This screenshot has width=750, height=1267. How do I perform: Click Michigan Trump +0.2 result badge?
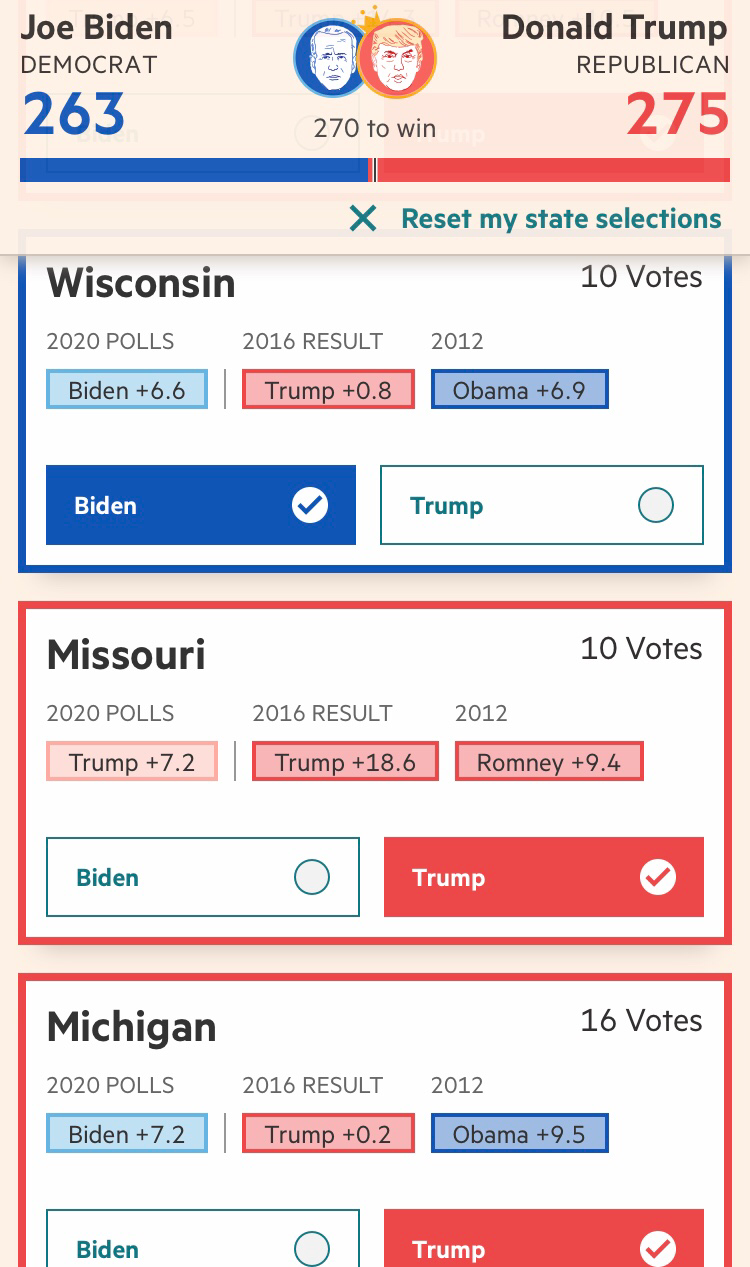tap(328, 1134)
